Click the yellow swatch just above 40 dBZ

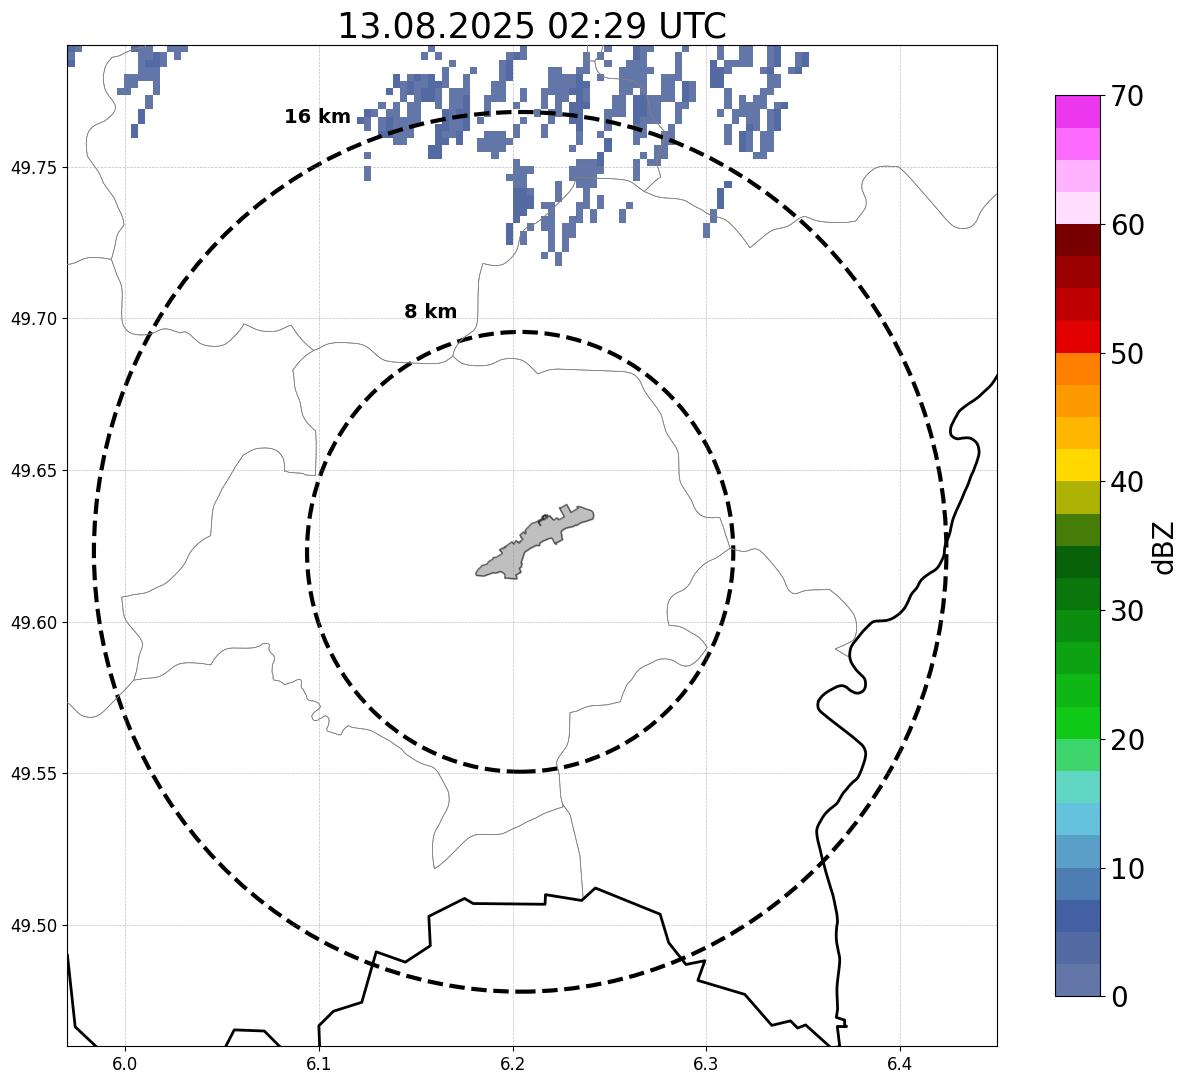click(1078, 465)
